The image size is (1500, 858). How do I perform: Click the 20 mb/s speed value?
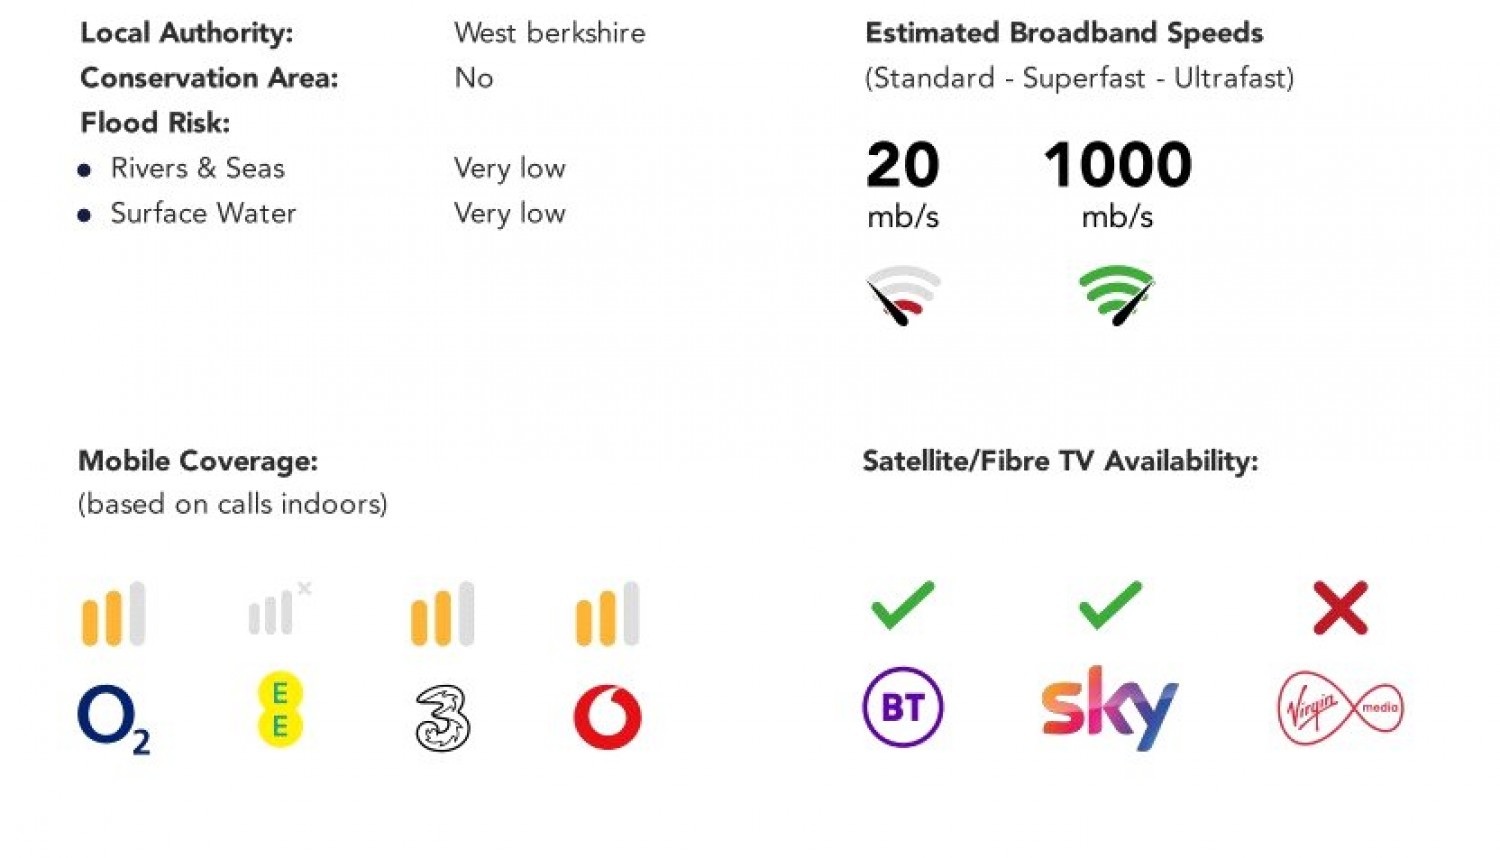pyautogui.click(x=903, y=185)
